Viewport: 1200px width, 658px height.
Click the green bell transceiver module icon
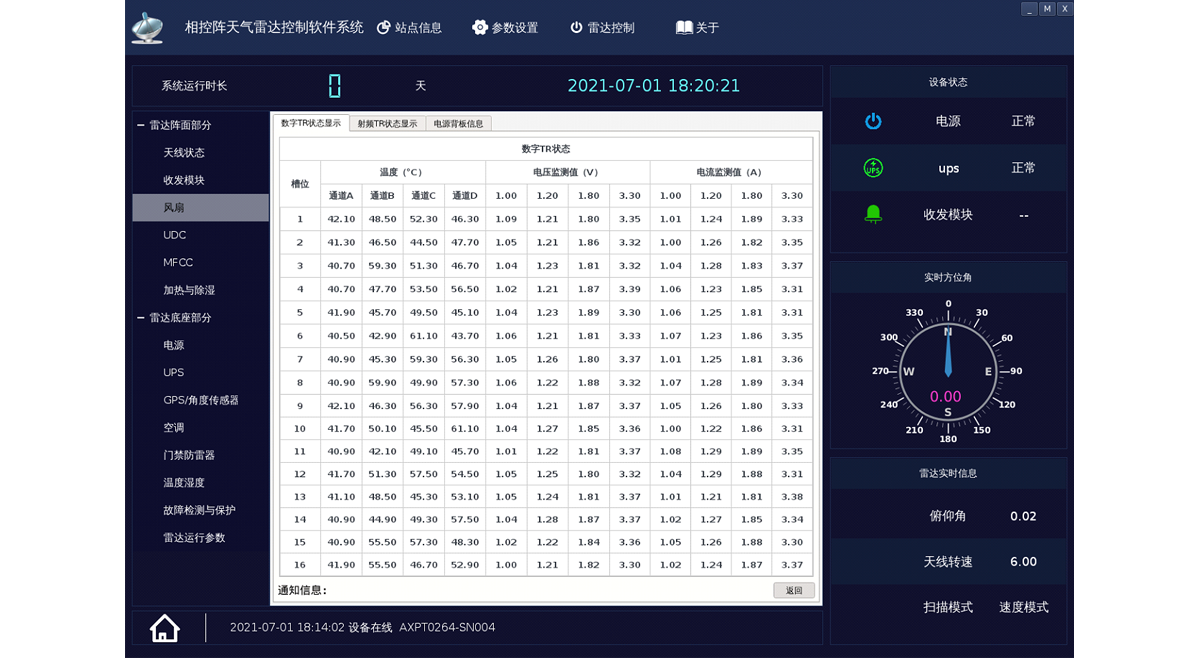pos(873,214)
